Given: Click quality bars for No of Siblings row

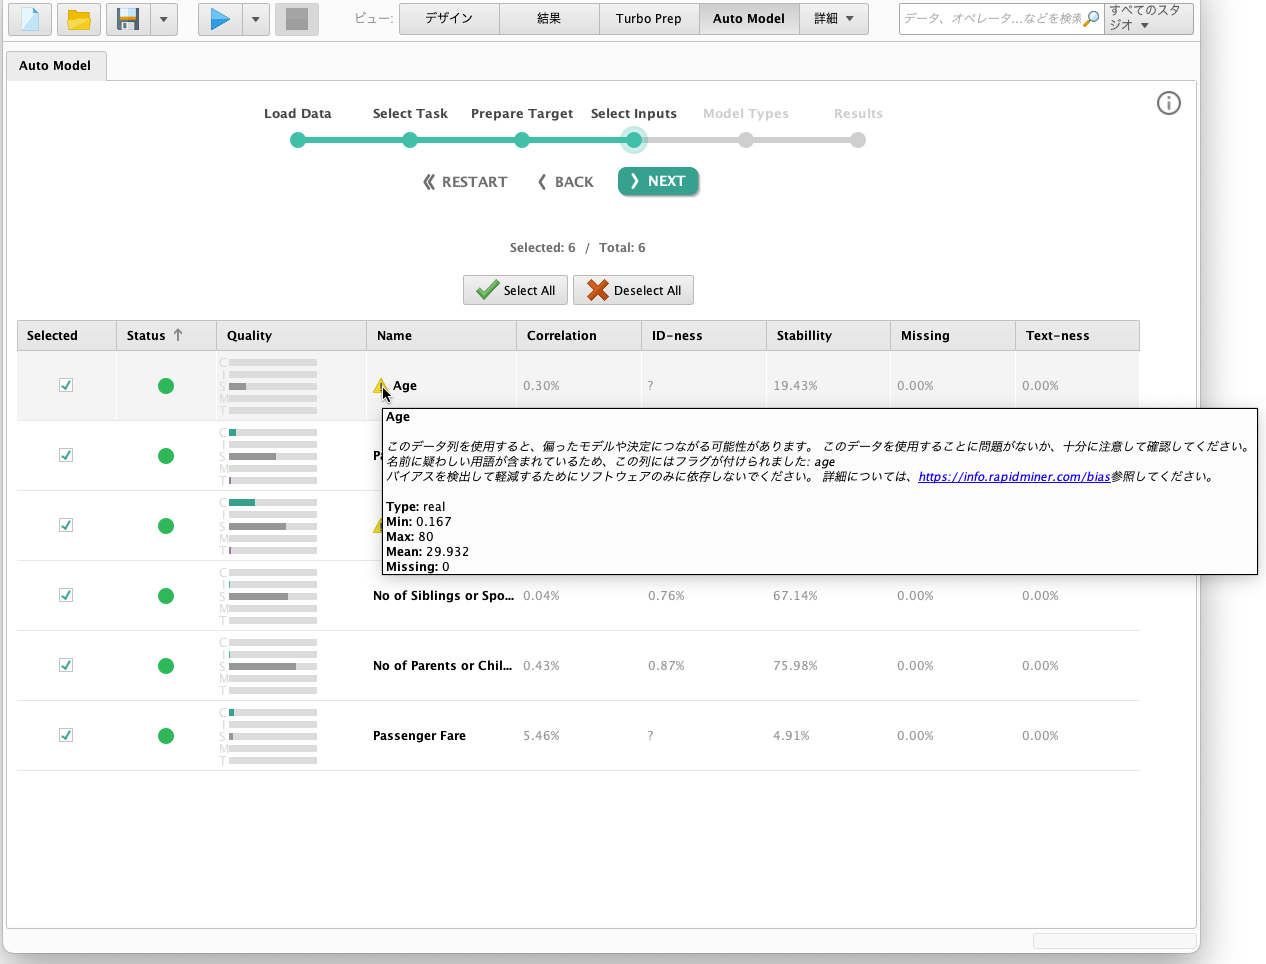Looking at the screenshot, I should 268,596.
